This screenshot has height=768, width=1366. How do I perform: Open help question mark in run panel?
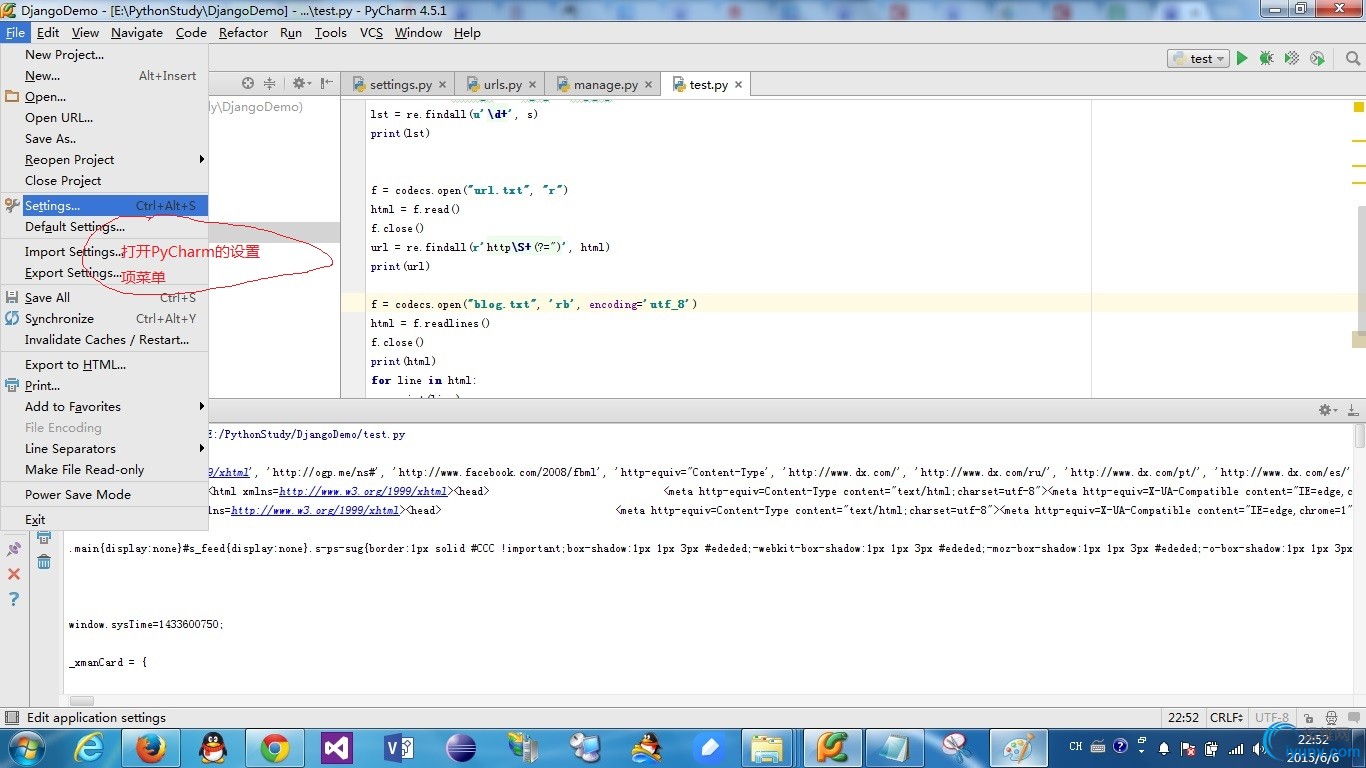(x=14, y=599)
